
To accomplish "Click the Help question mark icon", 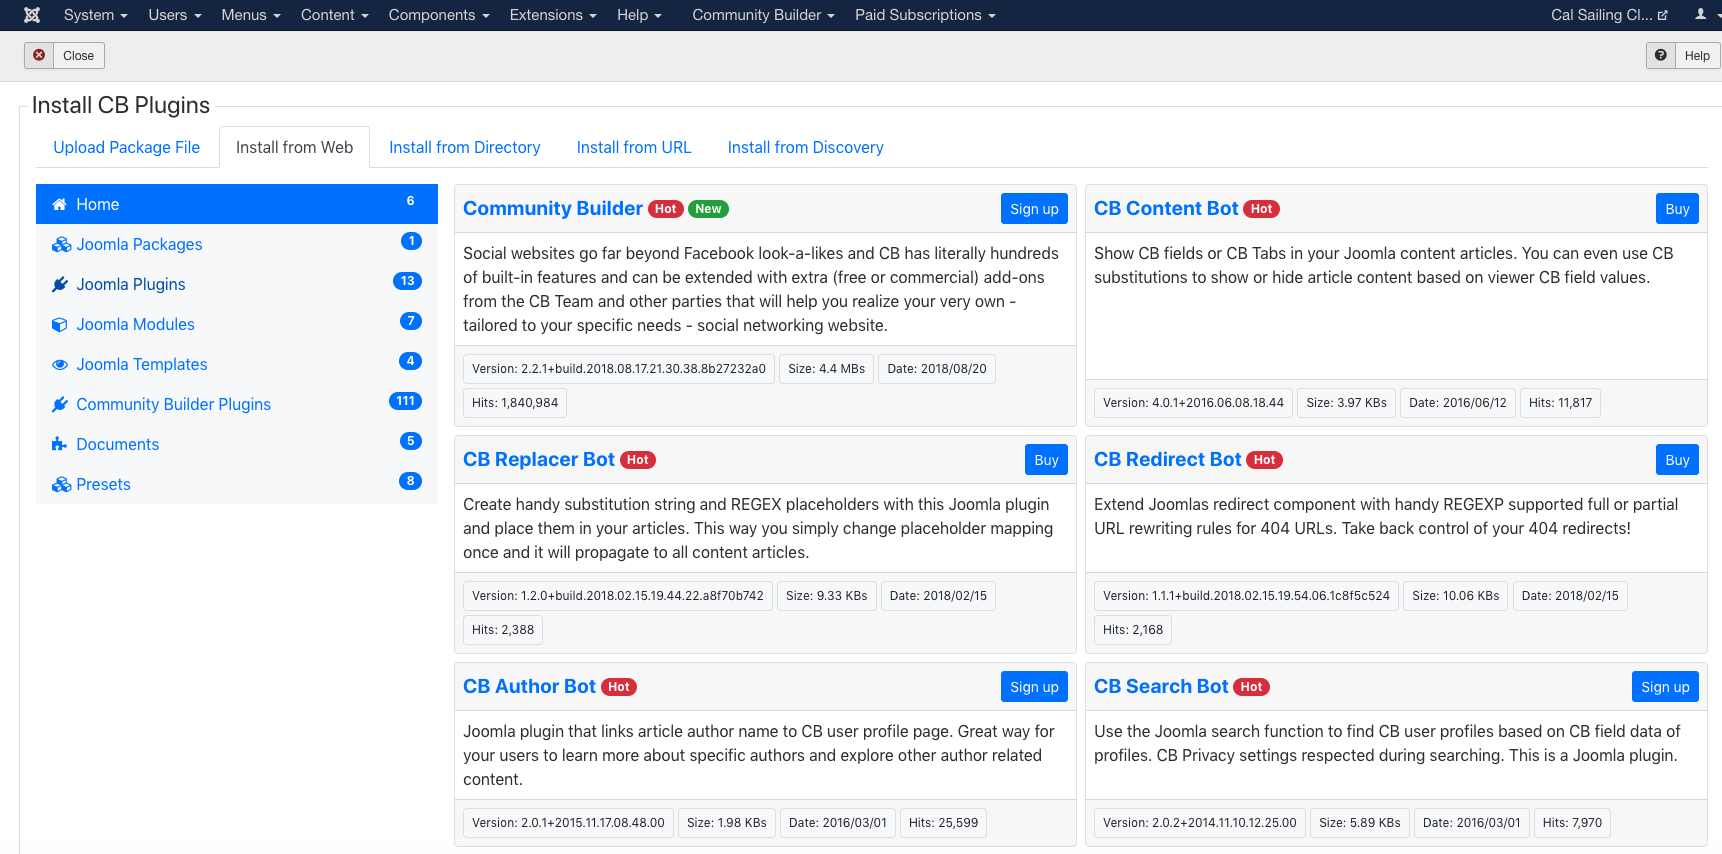I will 1661,55.
